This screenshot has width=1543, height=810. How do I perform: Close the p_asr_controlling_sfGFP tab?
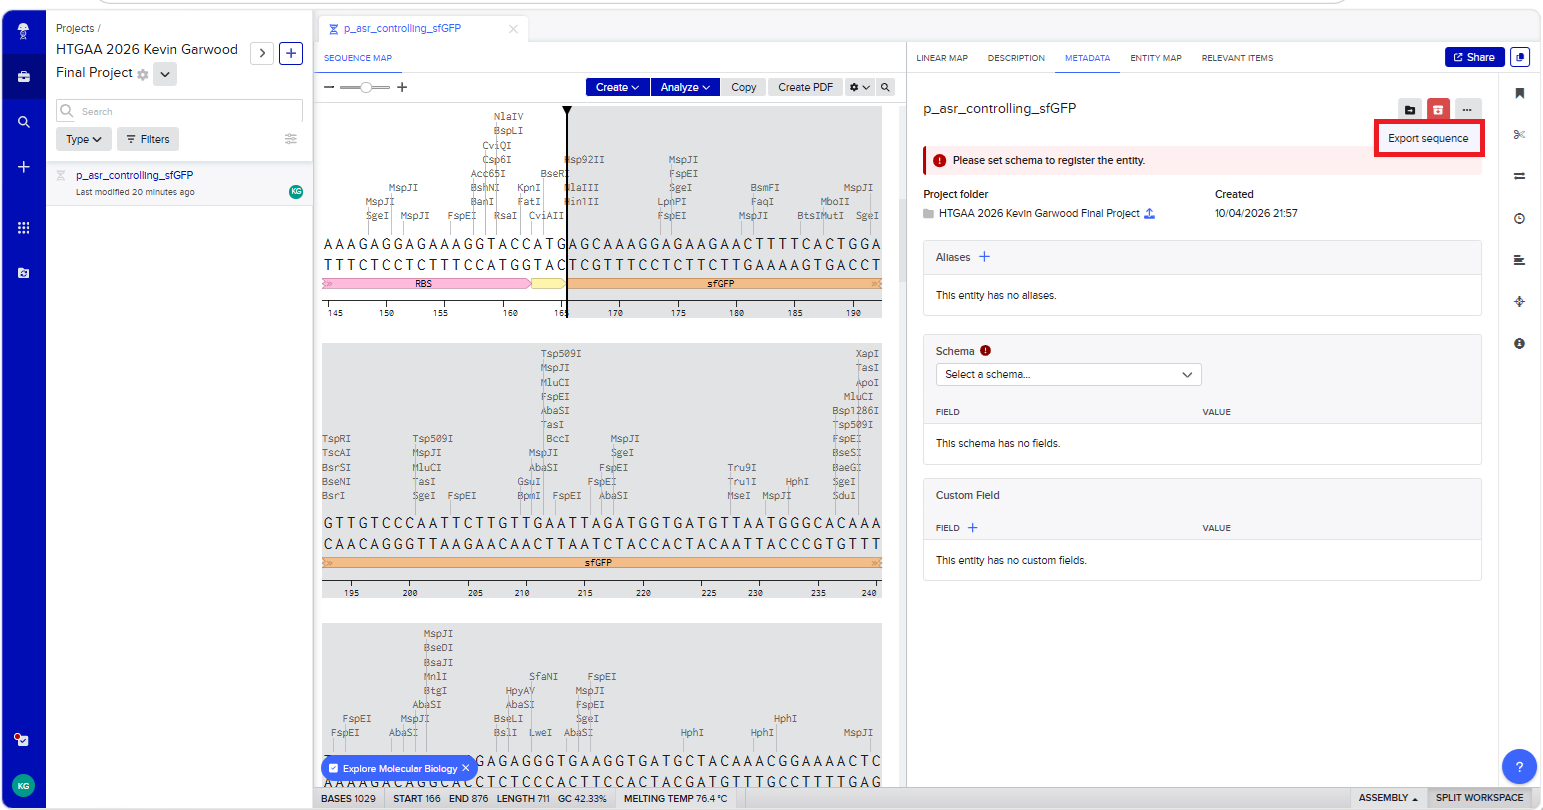[x=513, y=29]
